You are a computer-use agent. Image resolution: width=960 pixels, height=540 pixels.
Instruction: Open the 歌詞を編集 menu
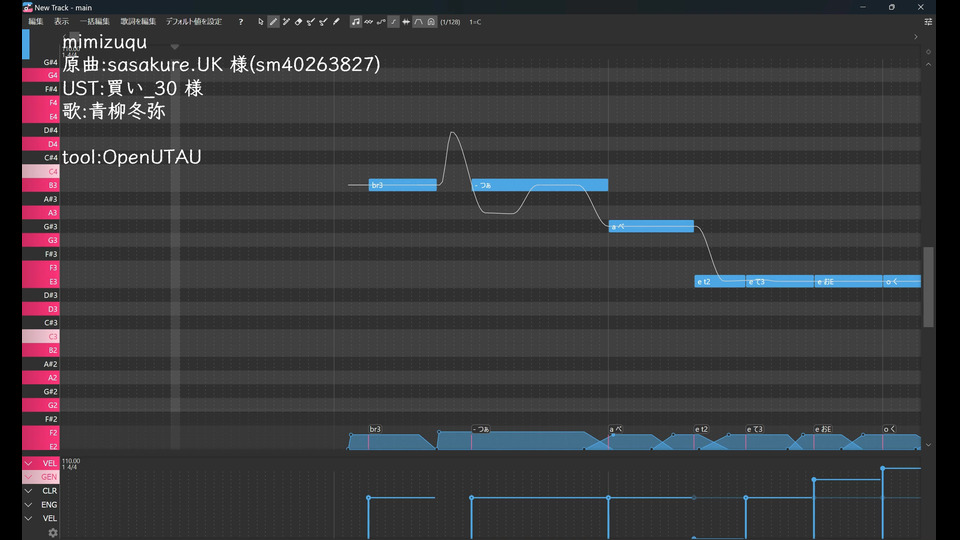[x=138, y=21]
